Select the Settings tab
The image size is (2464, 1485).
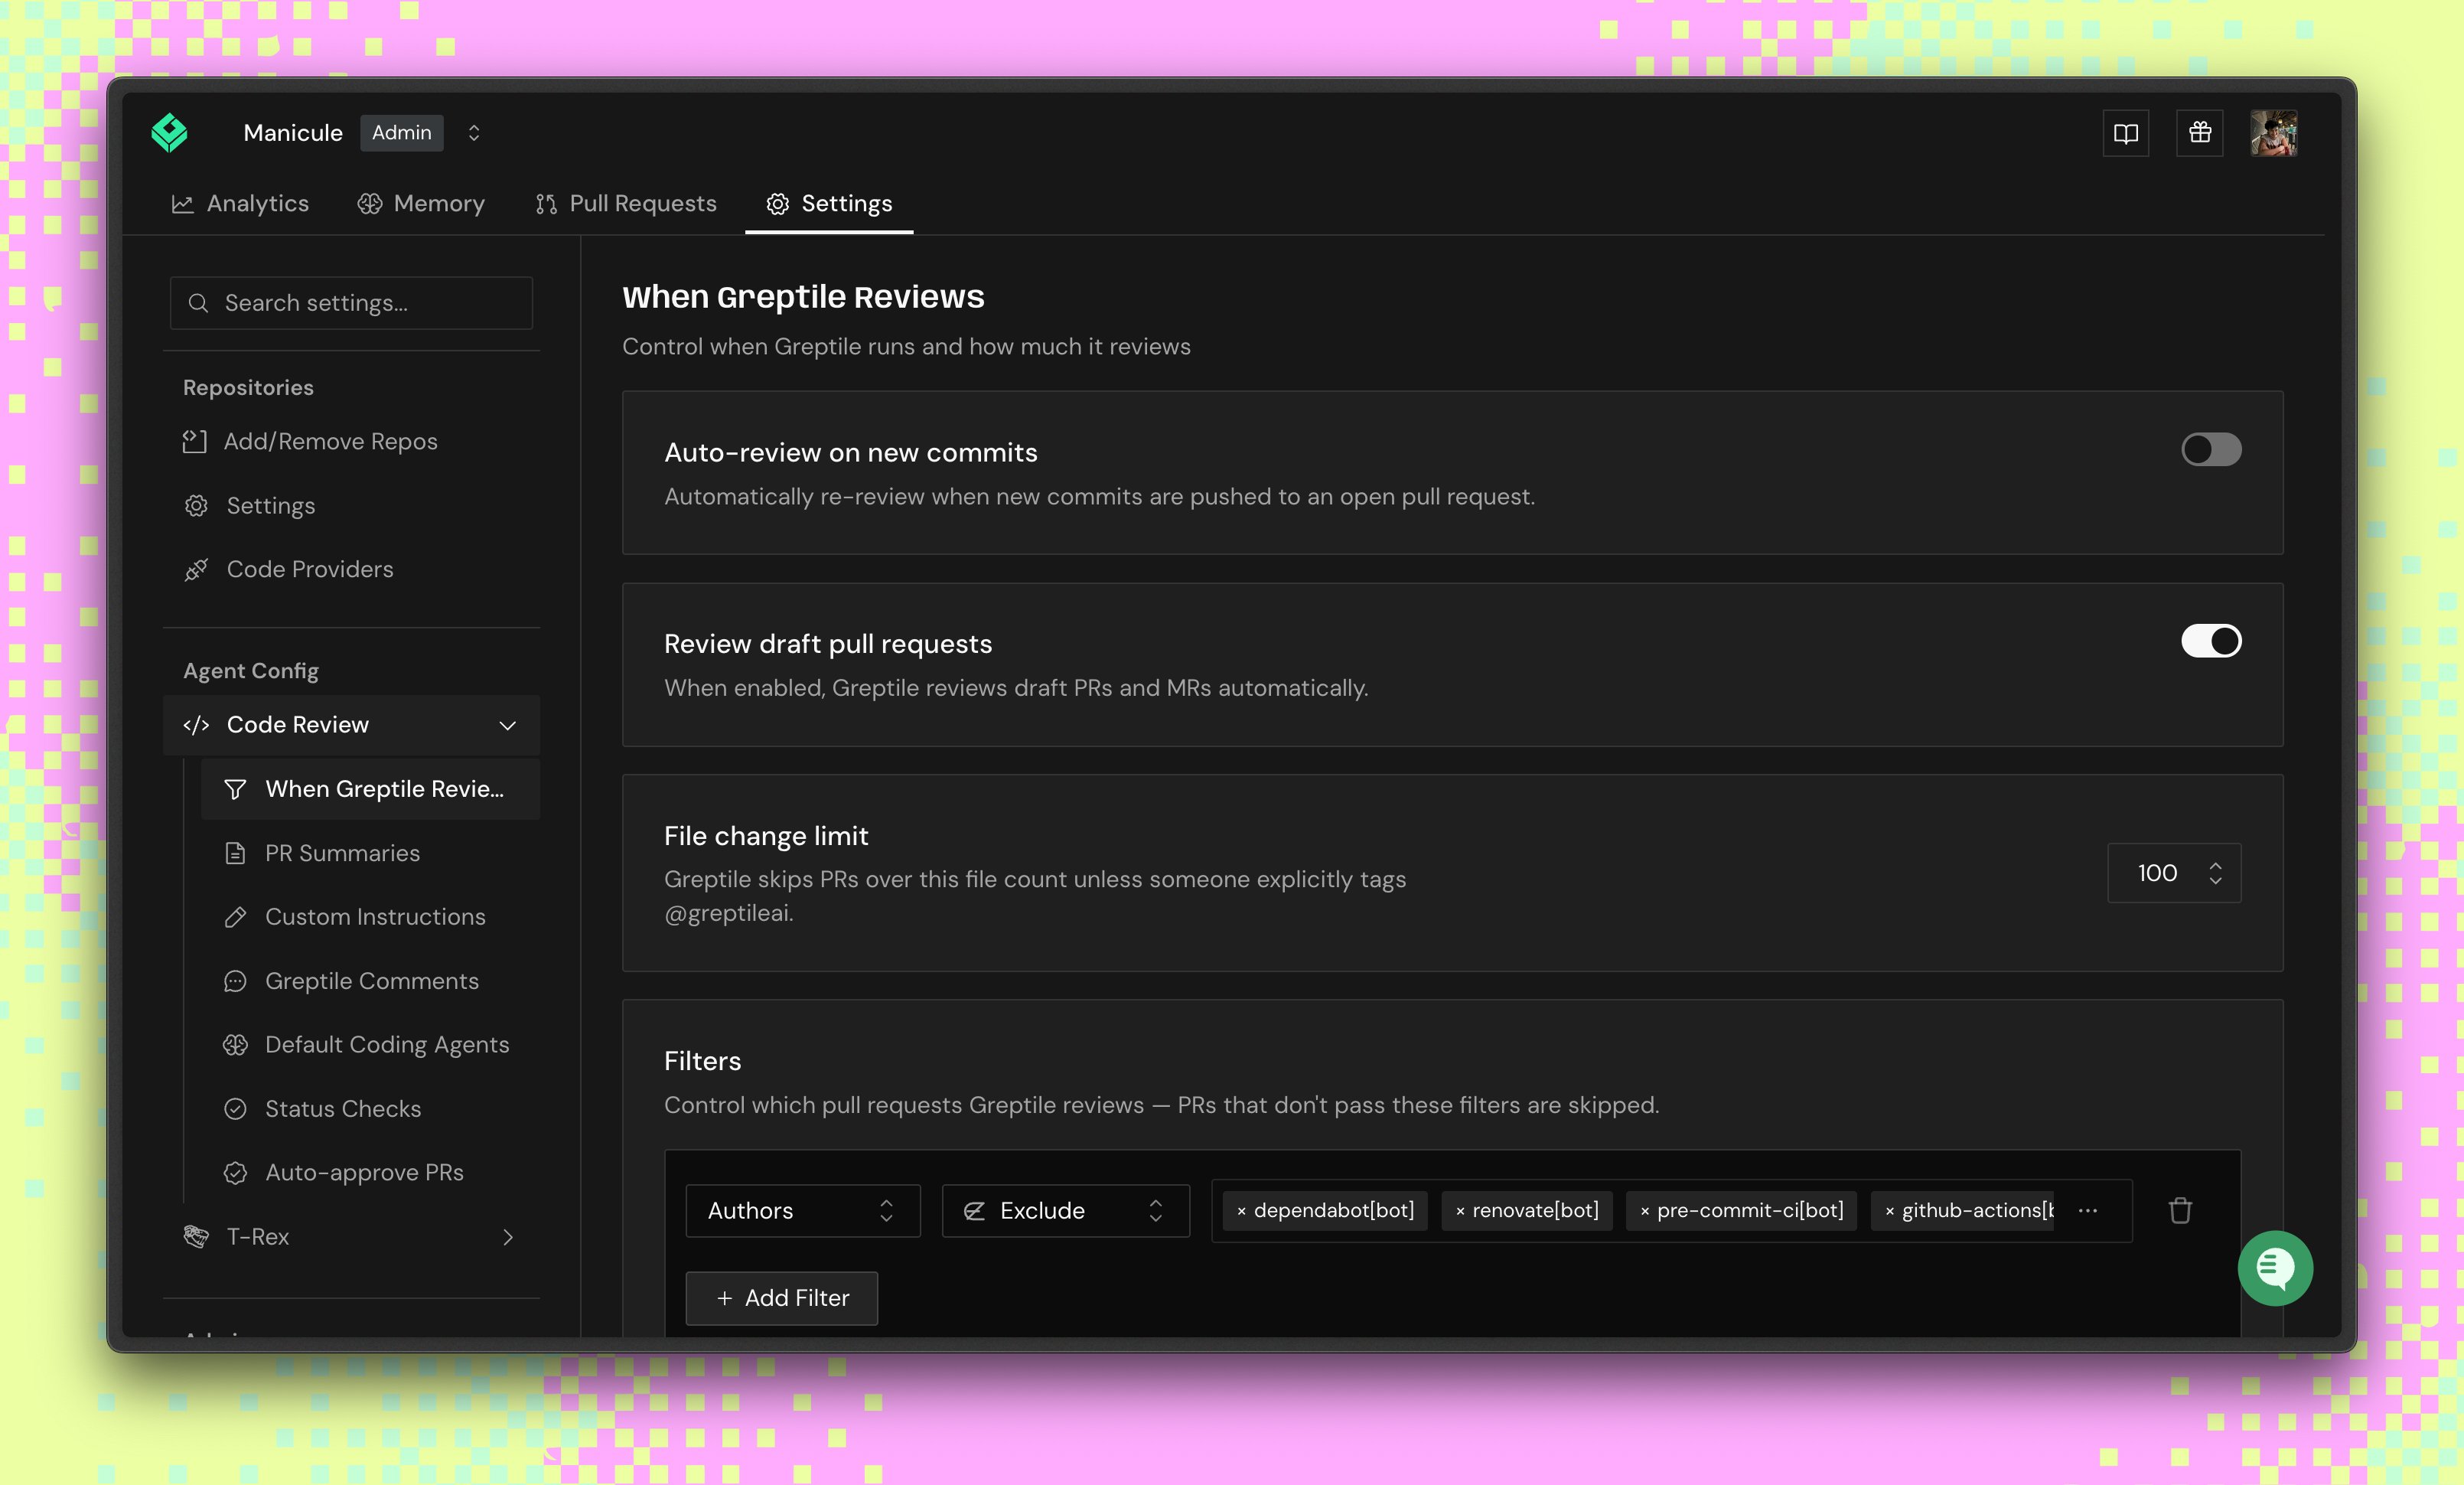(829, 204)
